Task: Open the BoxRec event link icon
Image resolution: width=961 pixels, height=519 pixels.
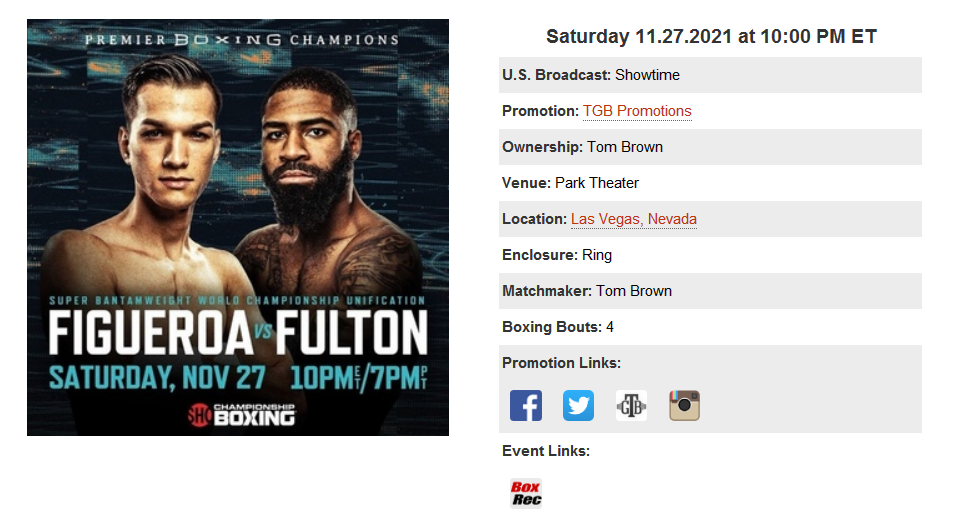Action: [526, 493]
